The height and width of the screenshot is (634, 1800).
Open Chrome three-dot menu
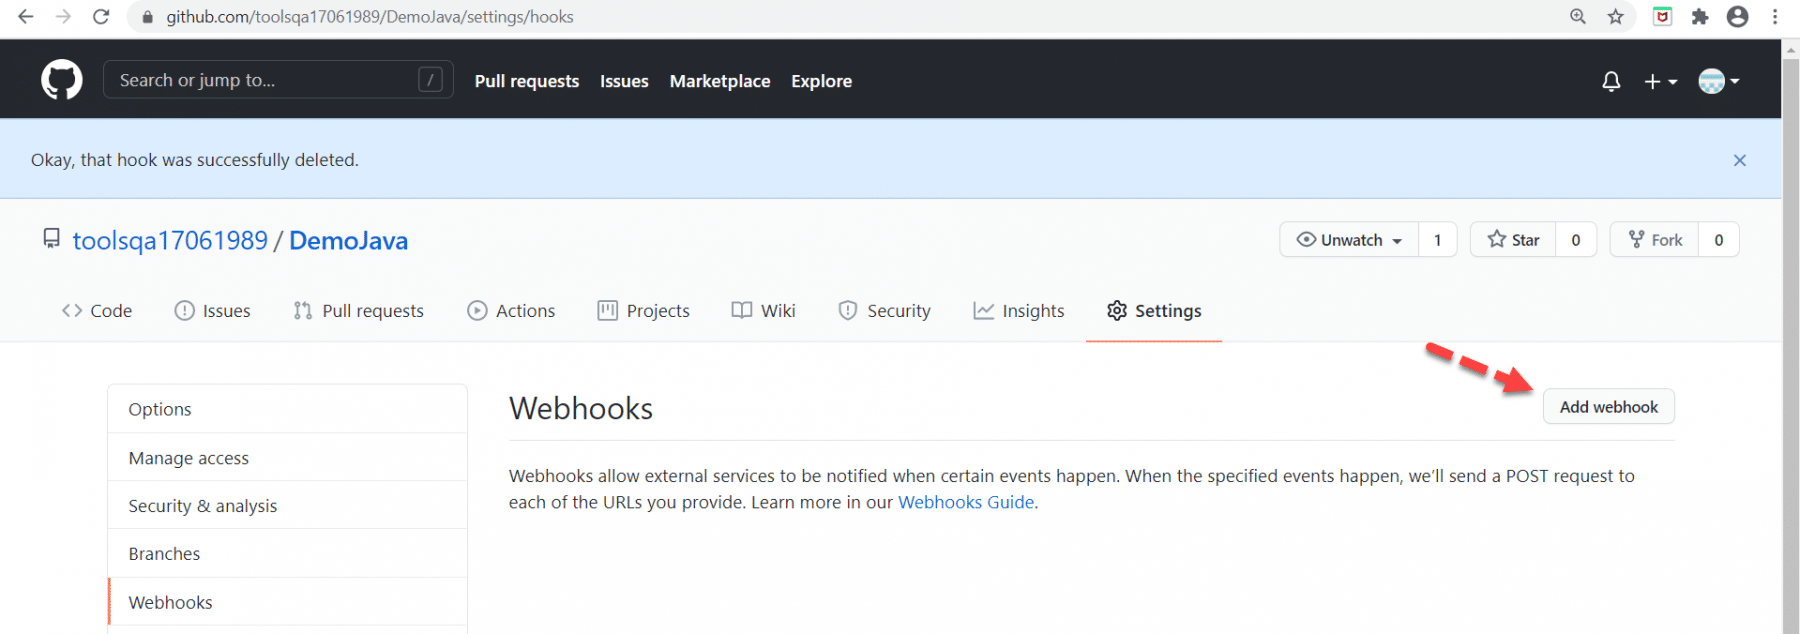tap(1775, 17)
